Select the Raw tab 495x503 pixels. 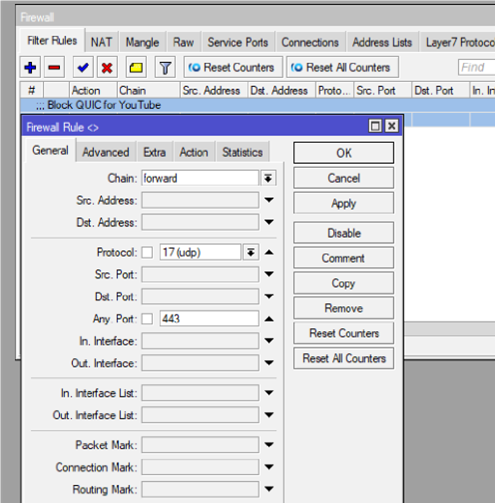point(183,42)
